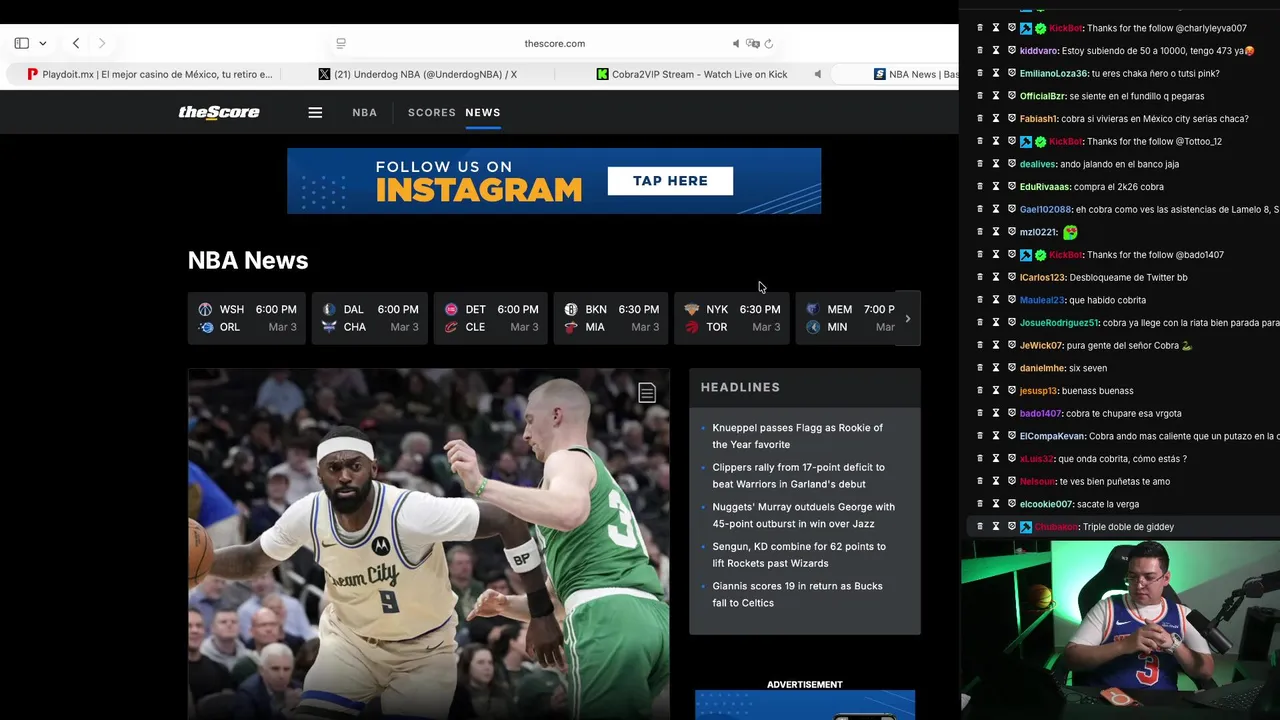
Task: Delete Maulea123's message with trash icon
Action: click(980, 300)
